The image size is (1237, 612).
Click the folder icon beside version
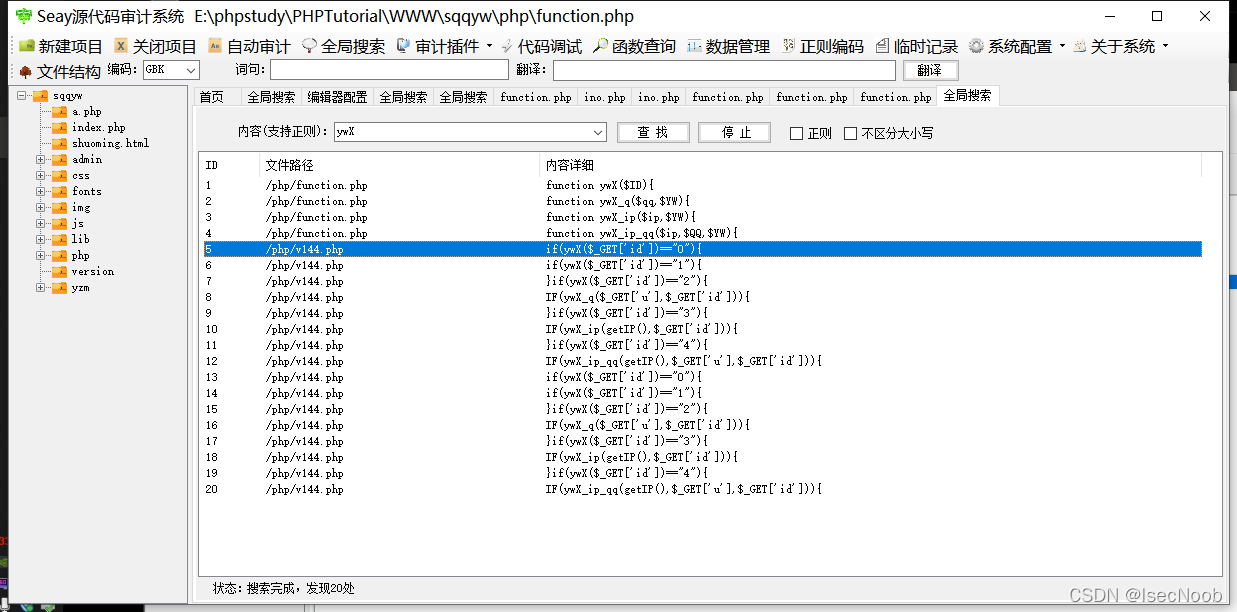(60, 272)
